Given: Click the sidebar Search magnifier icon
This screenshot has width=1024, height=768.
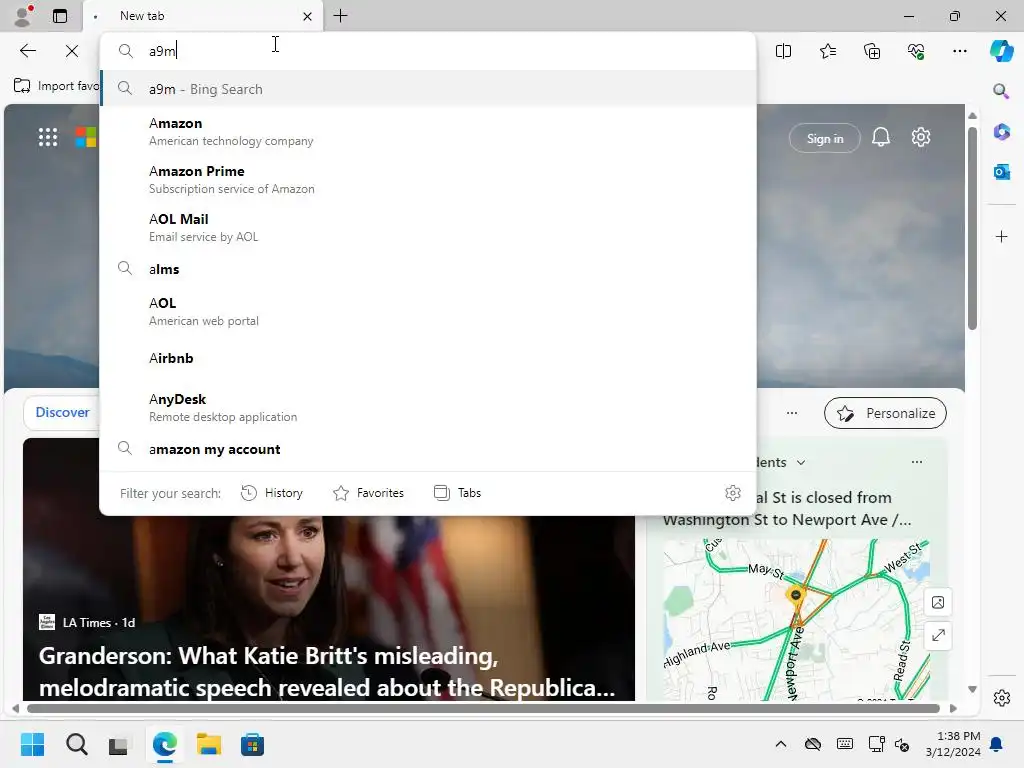Looking at the screenshot, I should point(1001,91).
